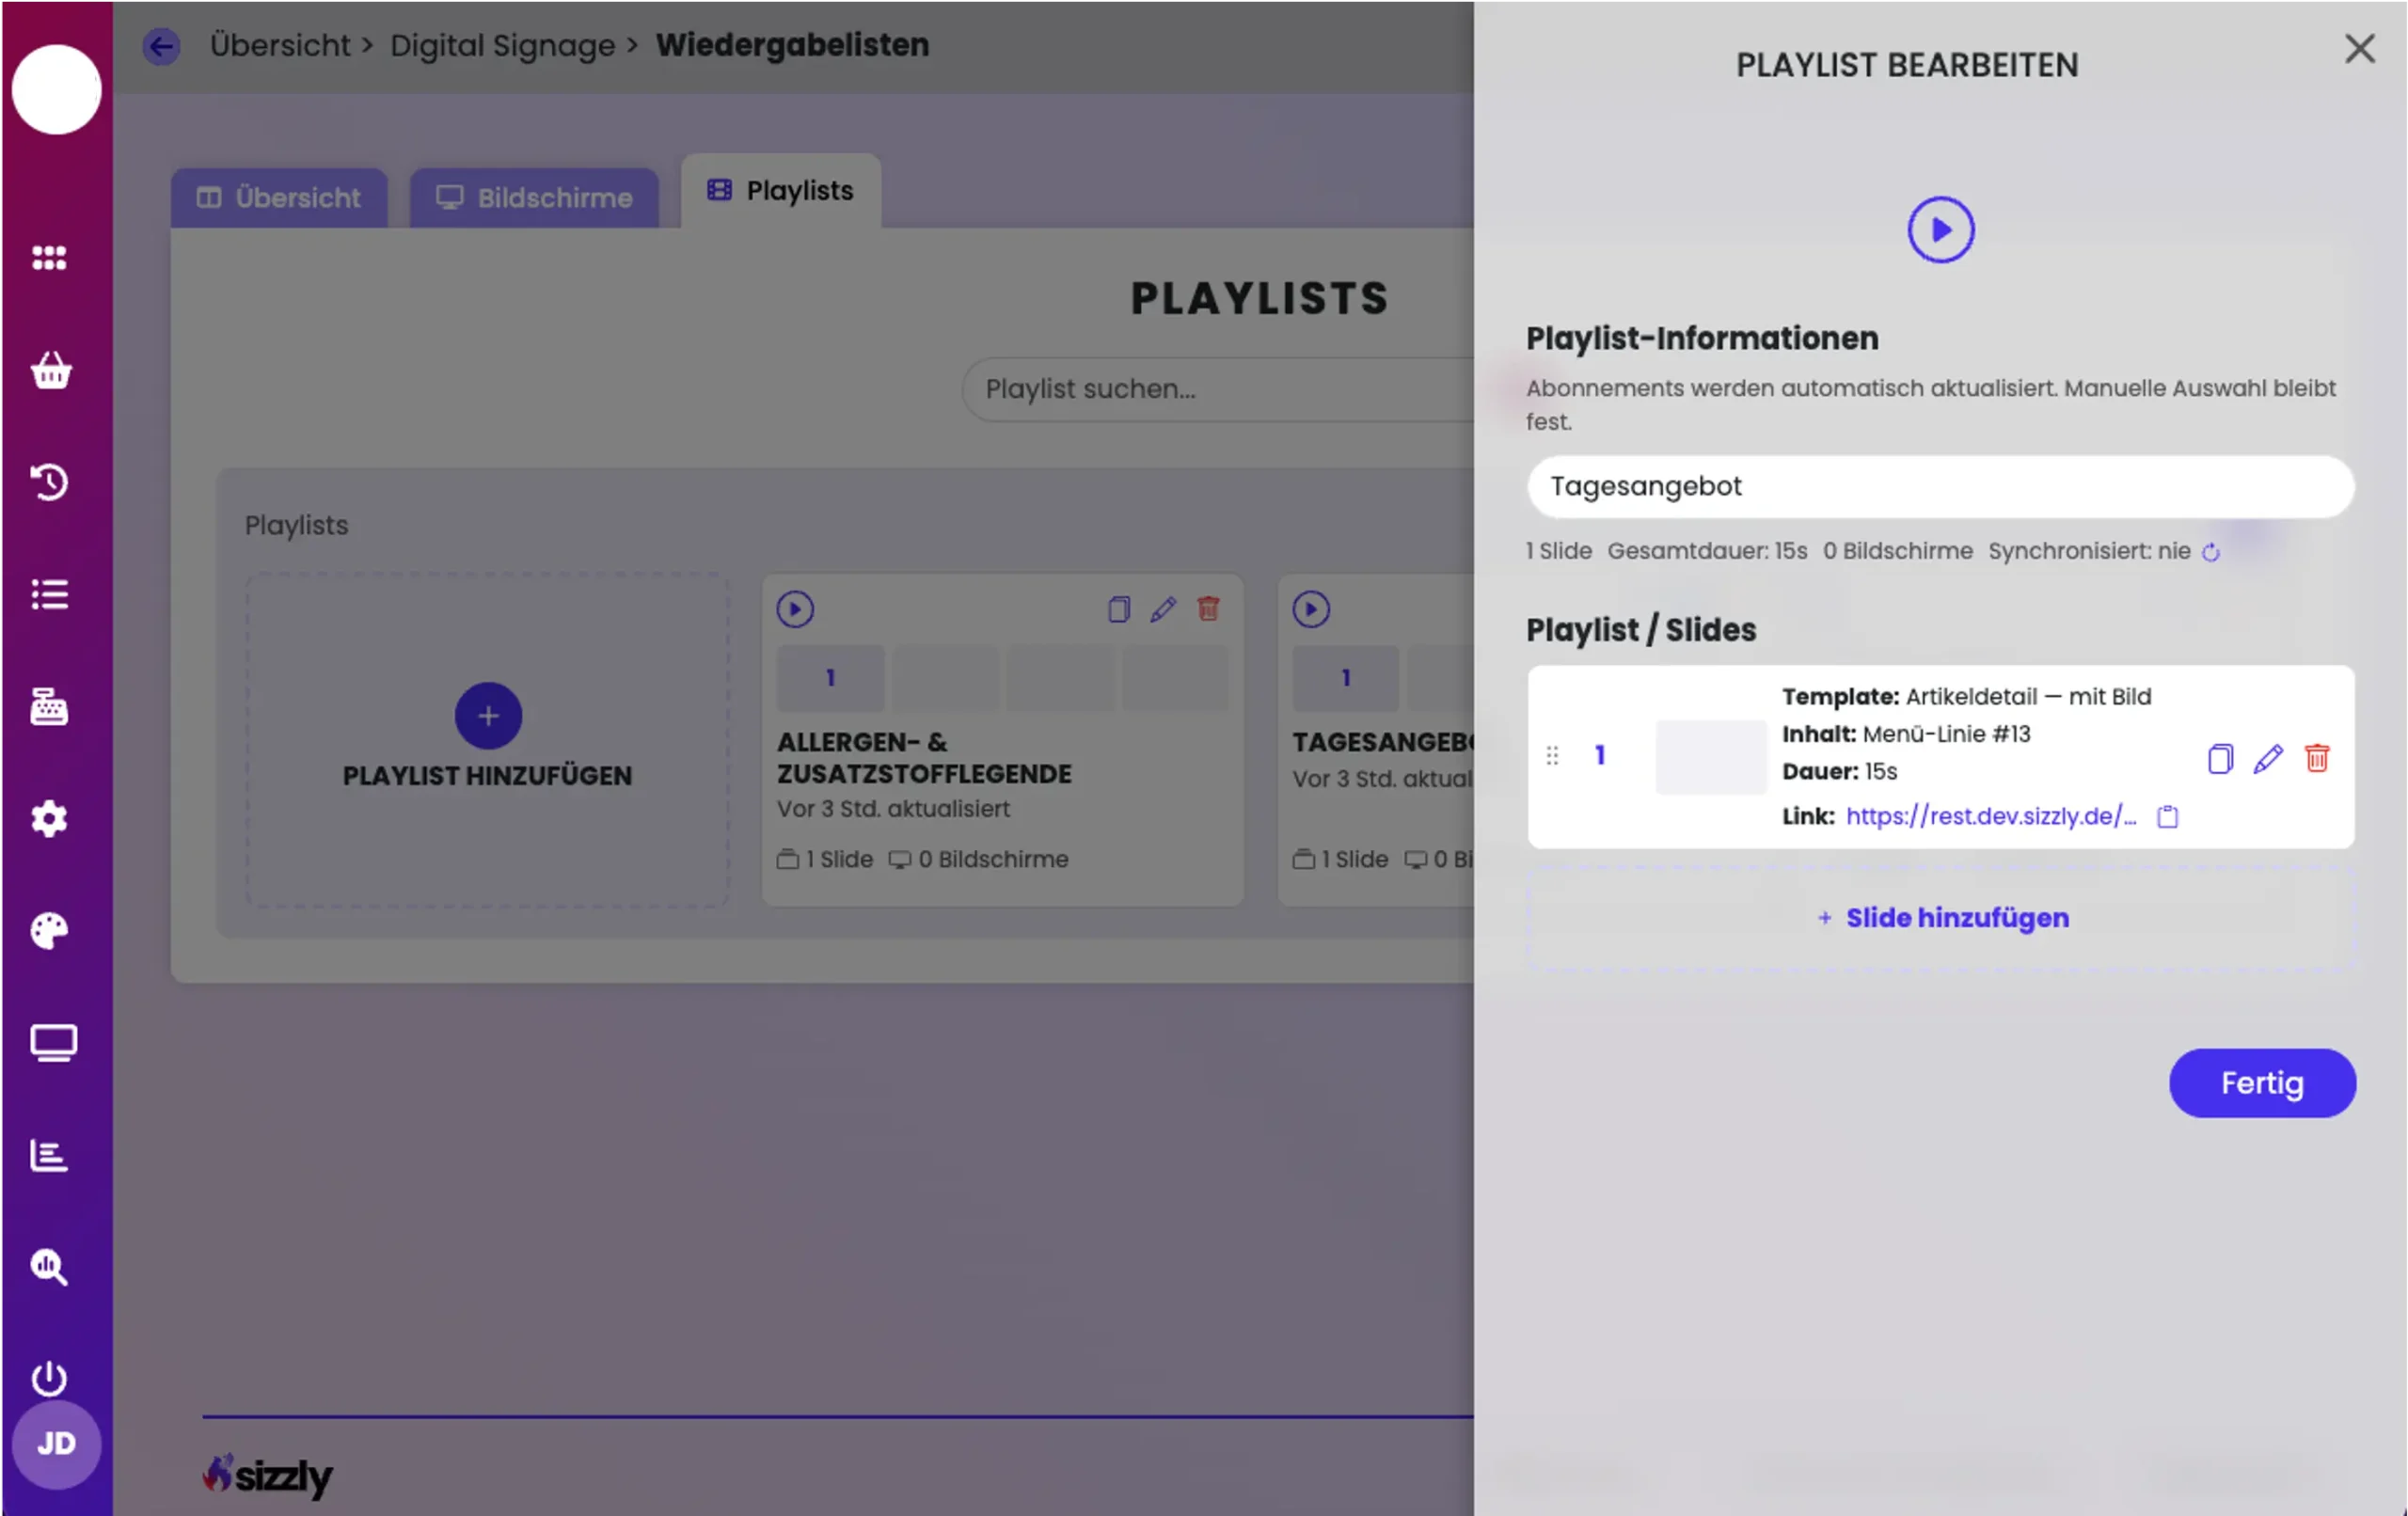Click the plus Playlist hinzufügen button
The width and height of the screenshot is (2408, 1516).
pyautogui.click(x=488, y=716)
